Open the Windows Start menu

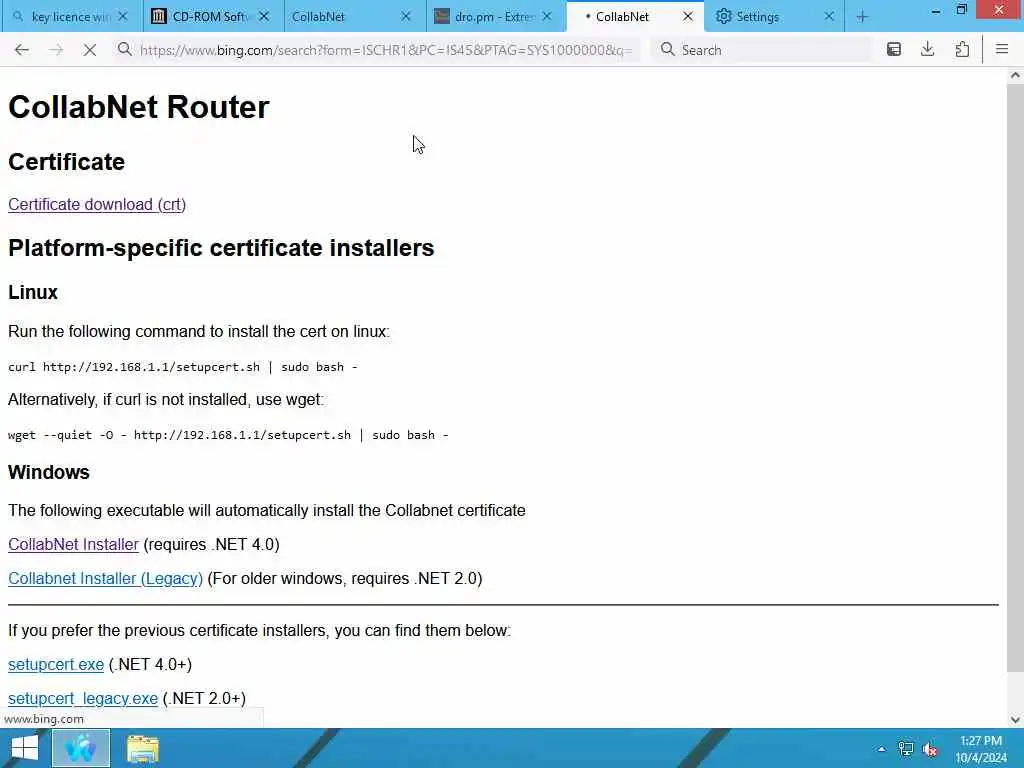[x=24, y=748]
